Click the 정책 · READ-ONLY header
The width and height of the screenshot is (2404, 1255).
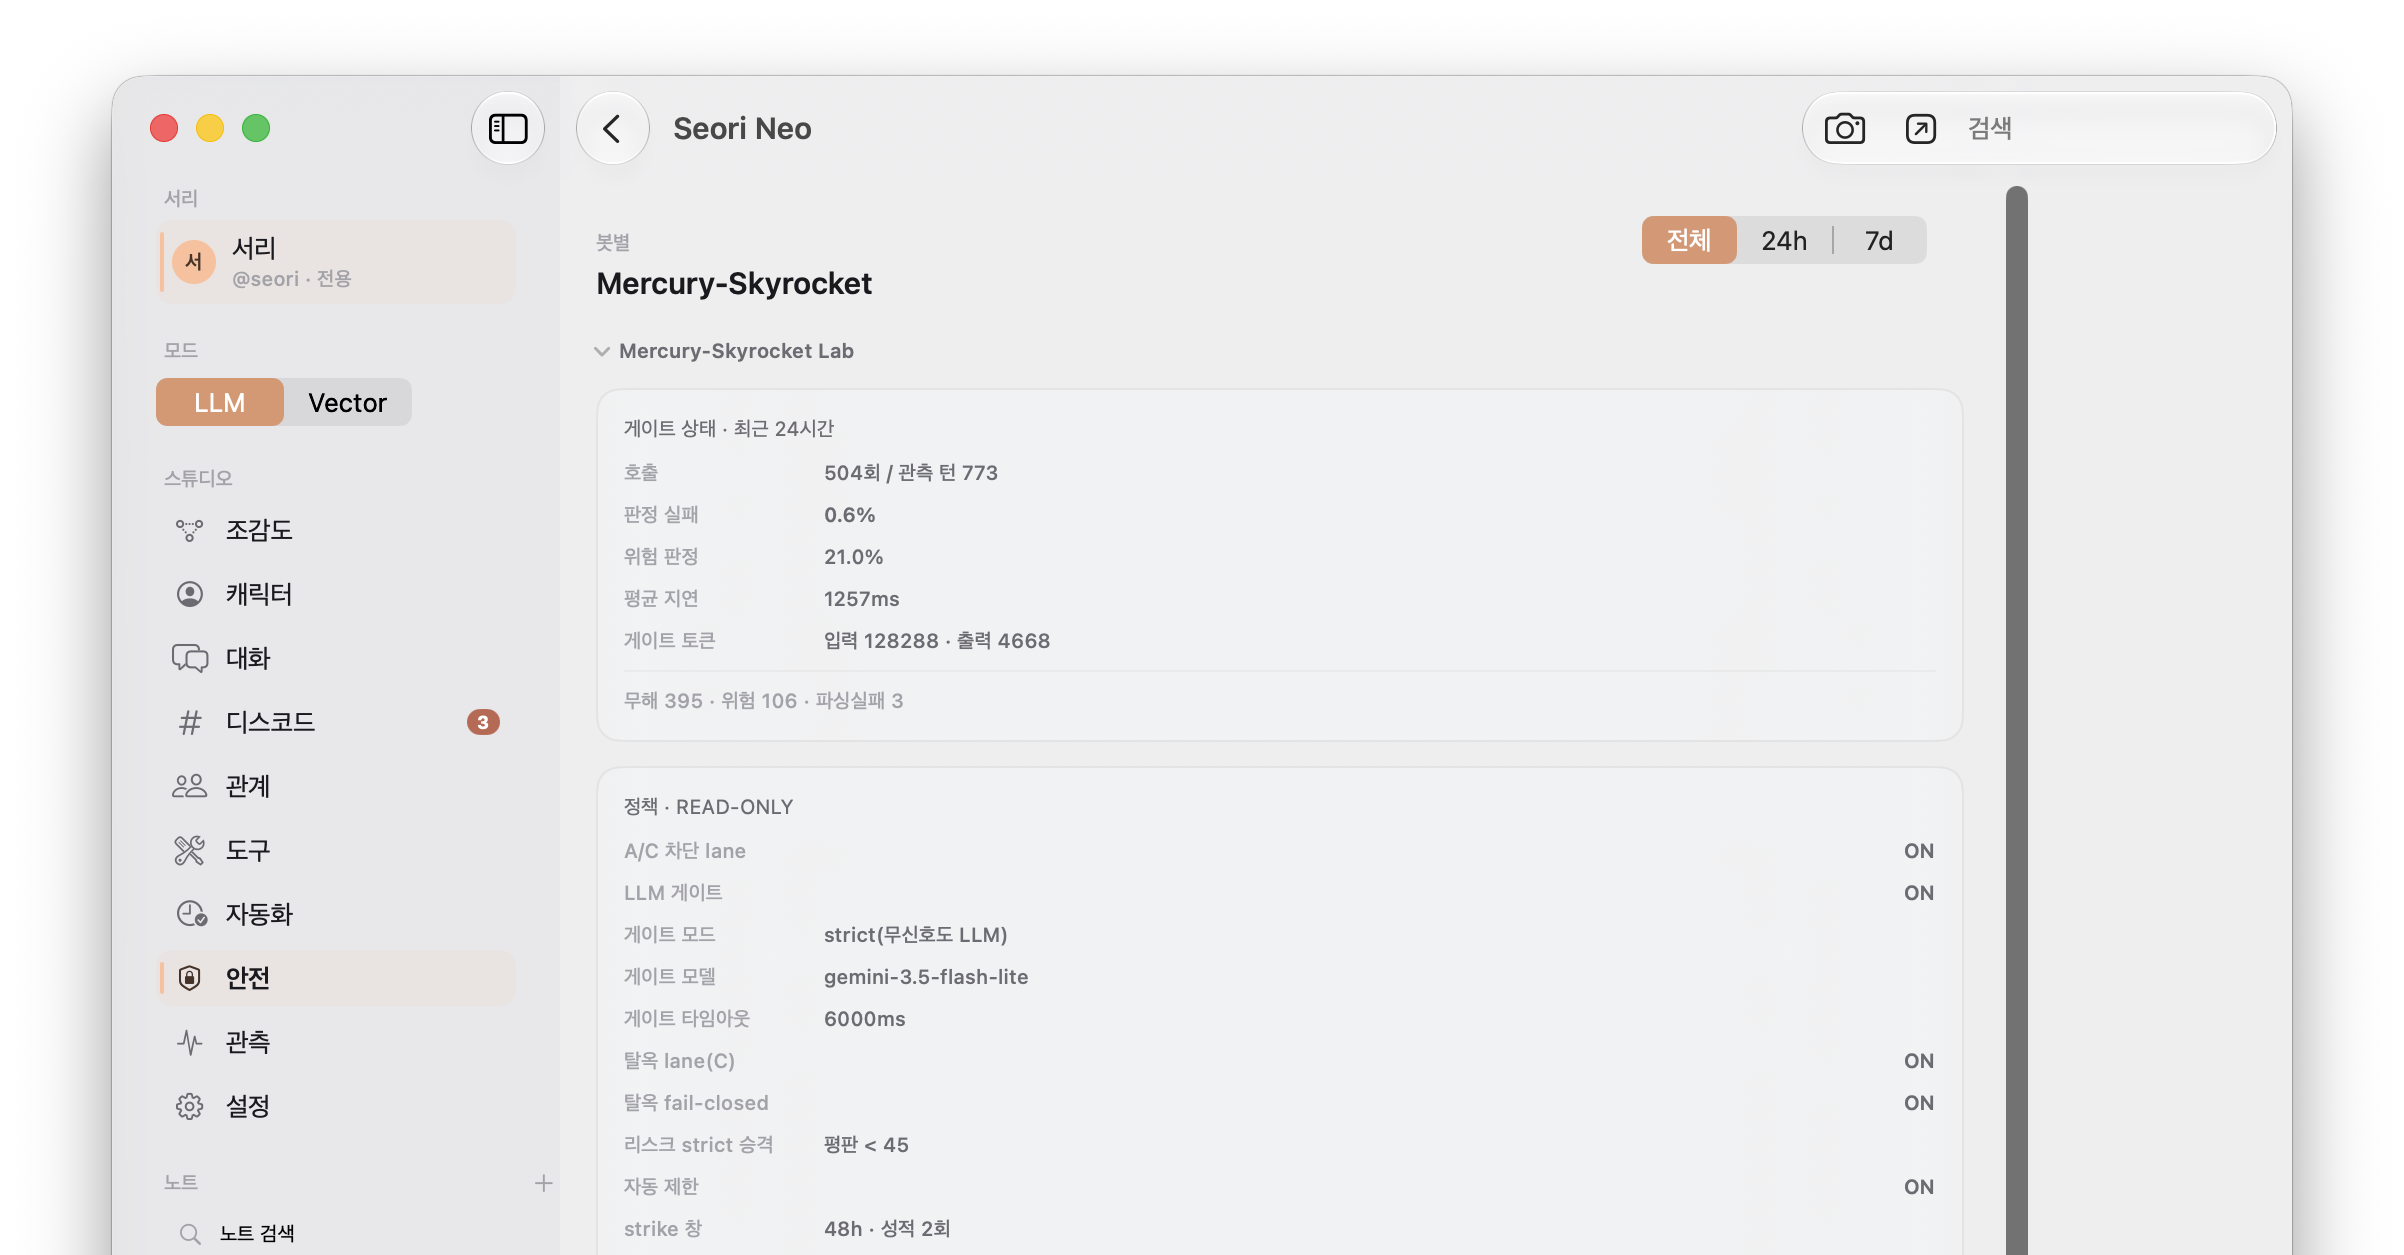coord(708,807)
